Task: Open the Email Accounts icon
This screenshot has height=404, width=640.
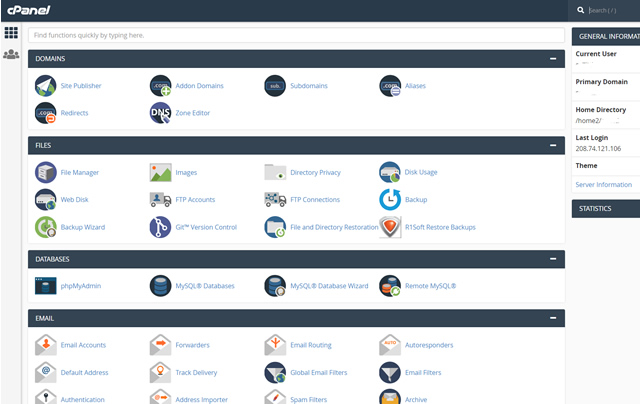Action: click(46, 345)
